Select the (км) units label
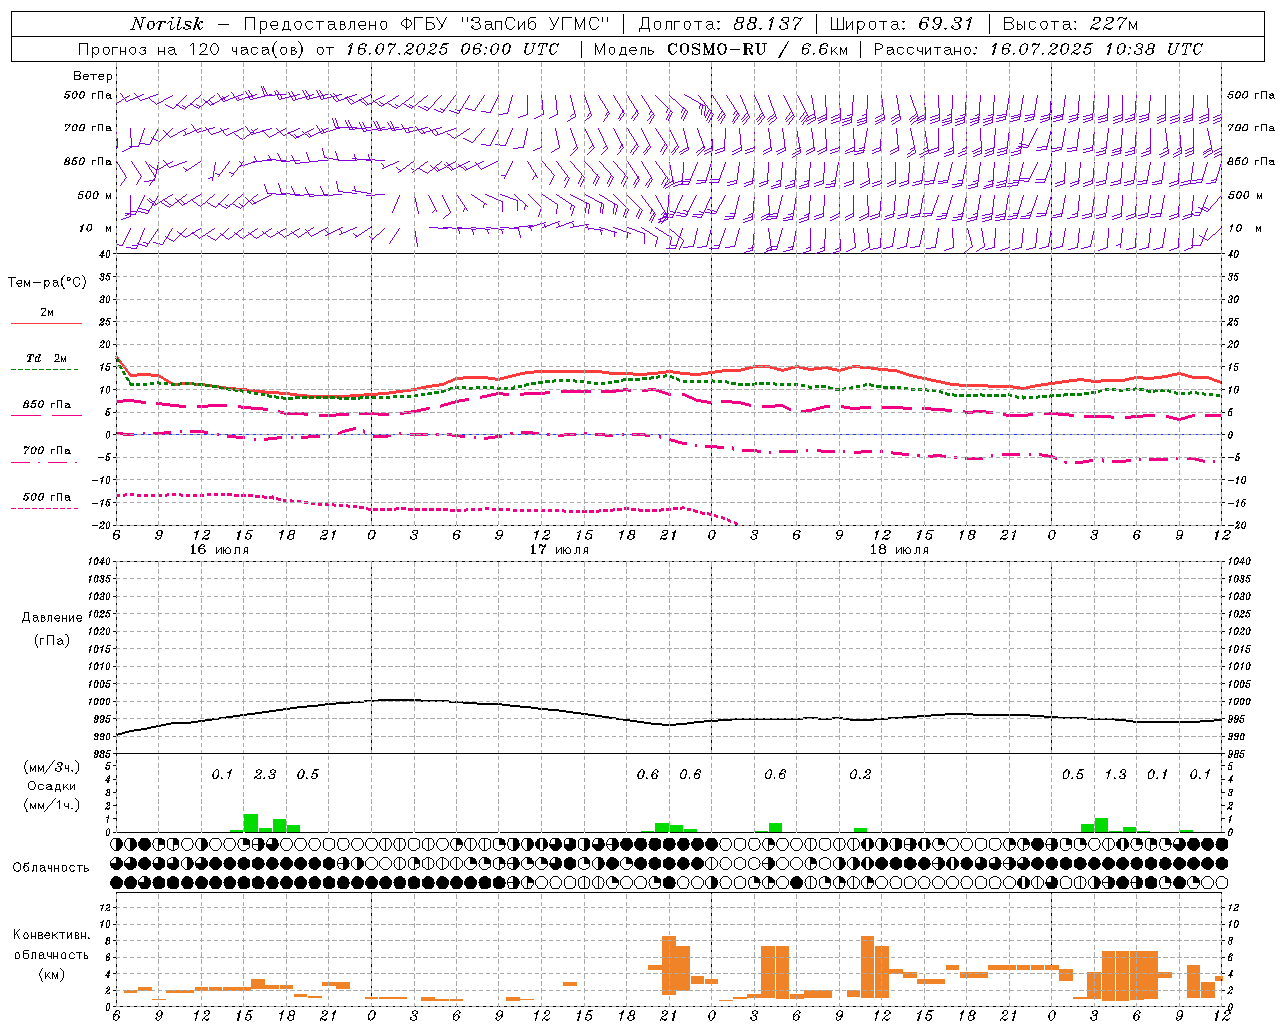 click(x=51, y=973)
